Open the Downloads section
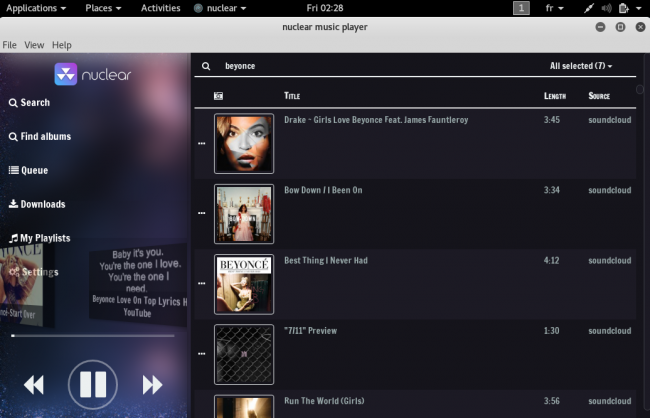650x418 pixels. point(37,204)
